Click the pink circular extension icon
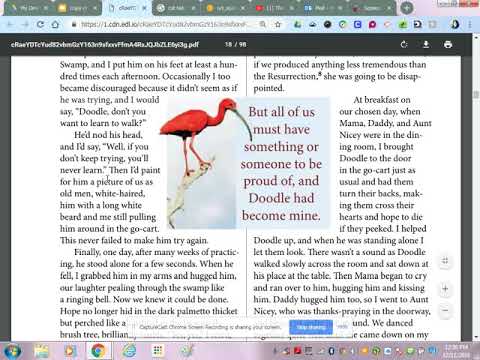The image size is (480, 360). tap(373, 24)
